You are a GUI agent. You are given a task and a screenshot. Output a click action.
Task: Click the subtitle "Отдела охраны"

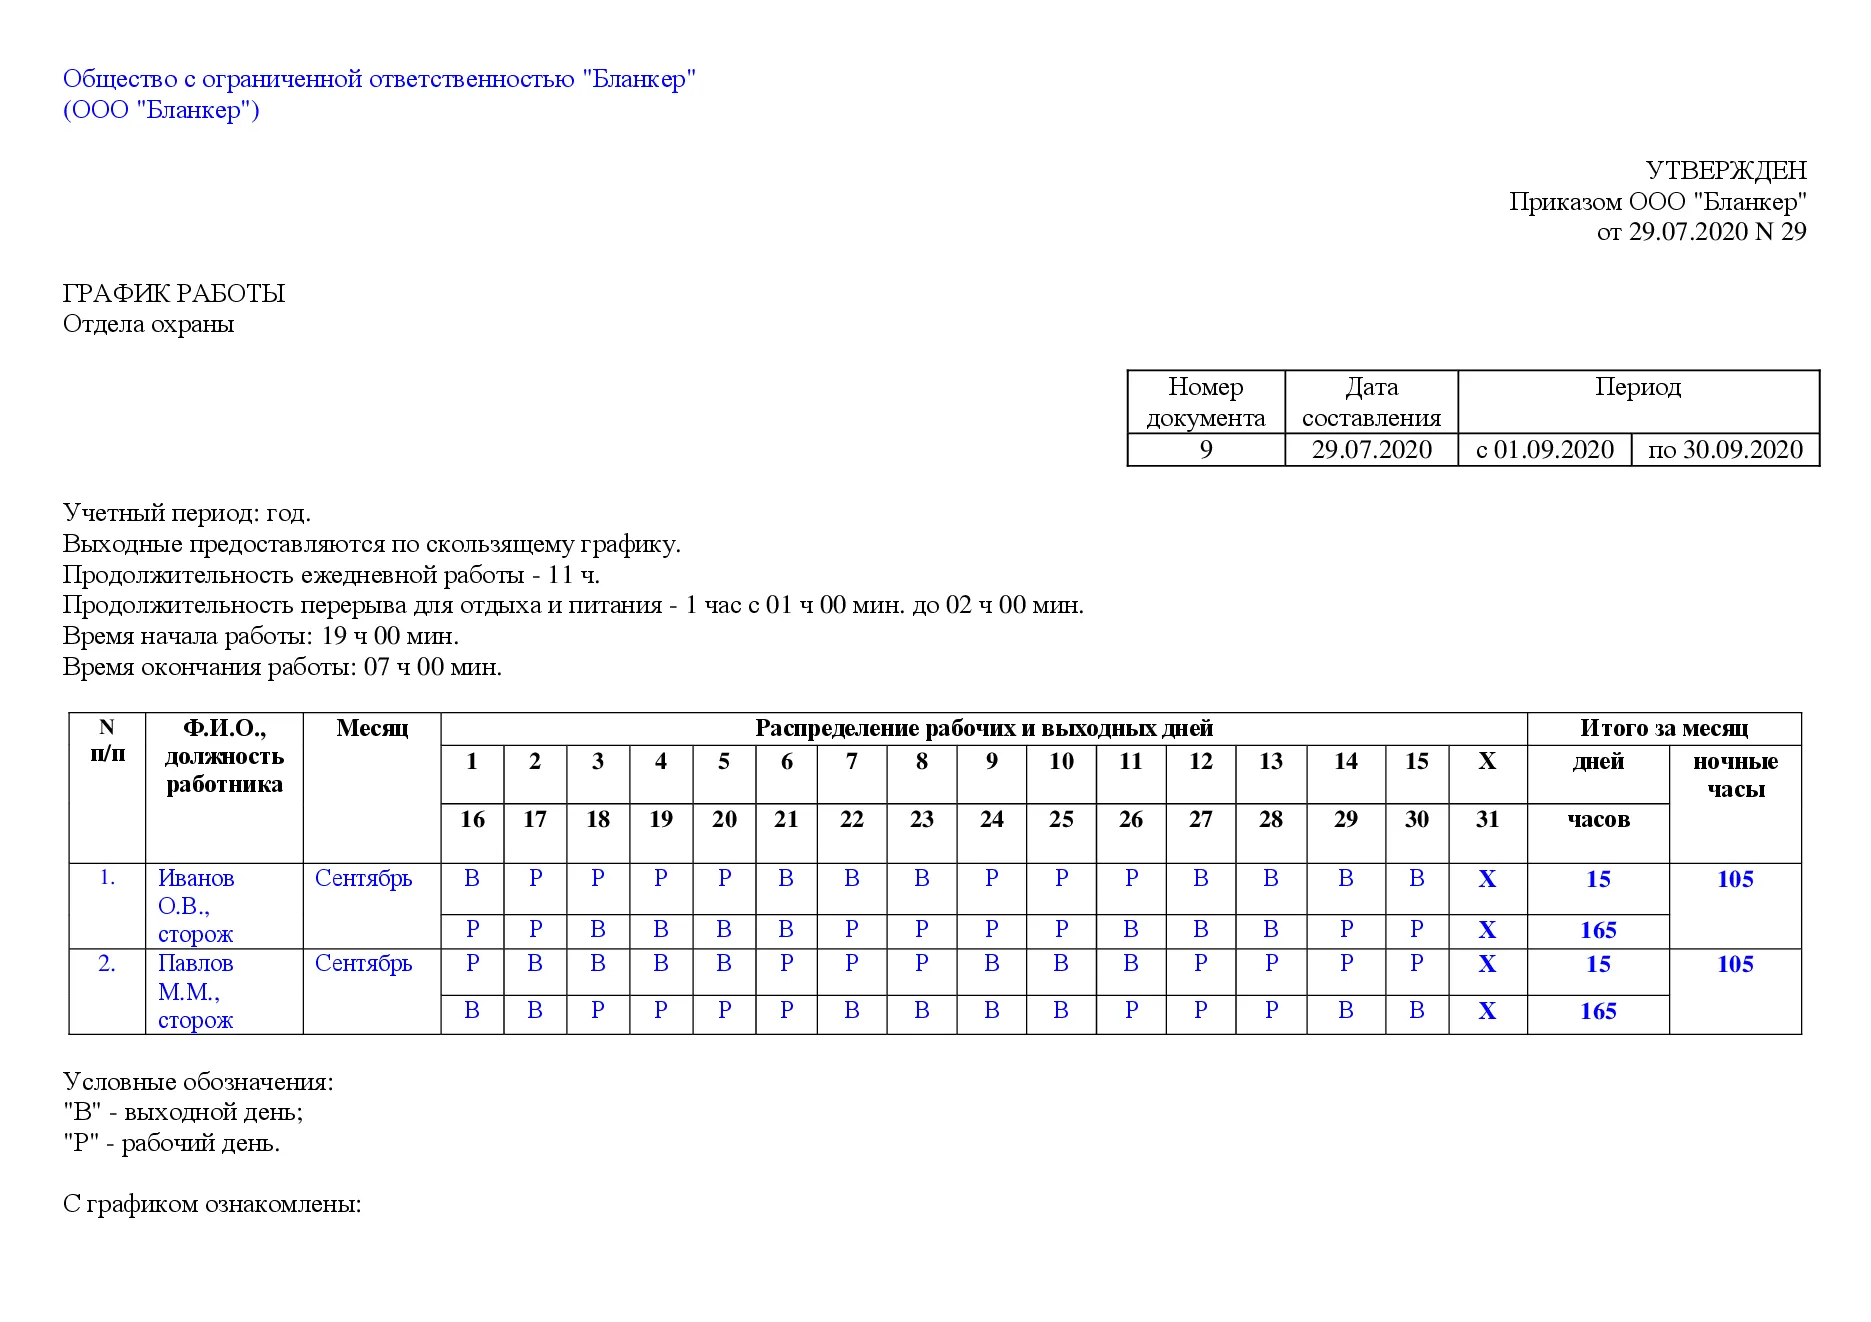[148, 324]
